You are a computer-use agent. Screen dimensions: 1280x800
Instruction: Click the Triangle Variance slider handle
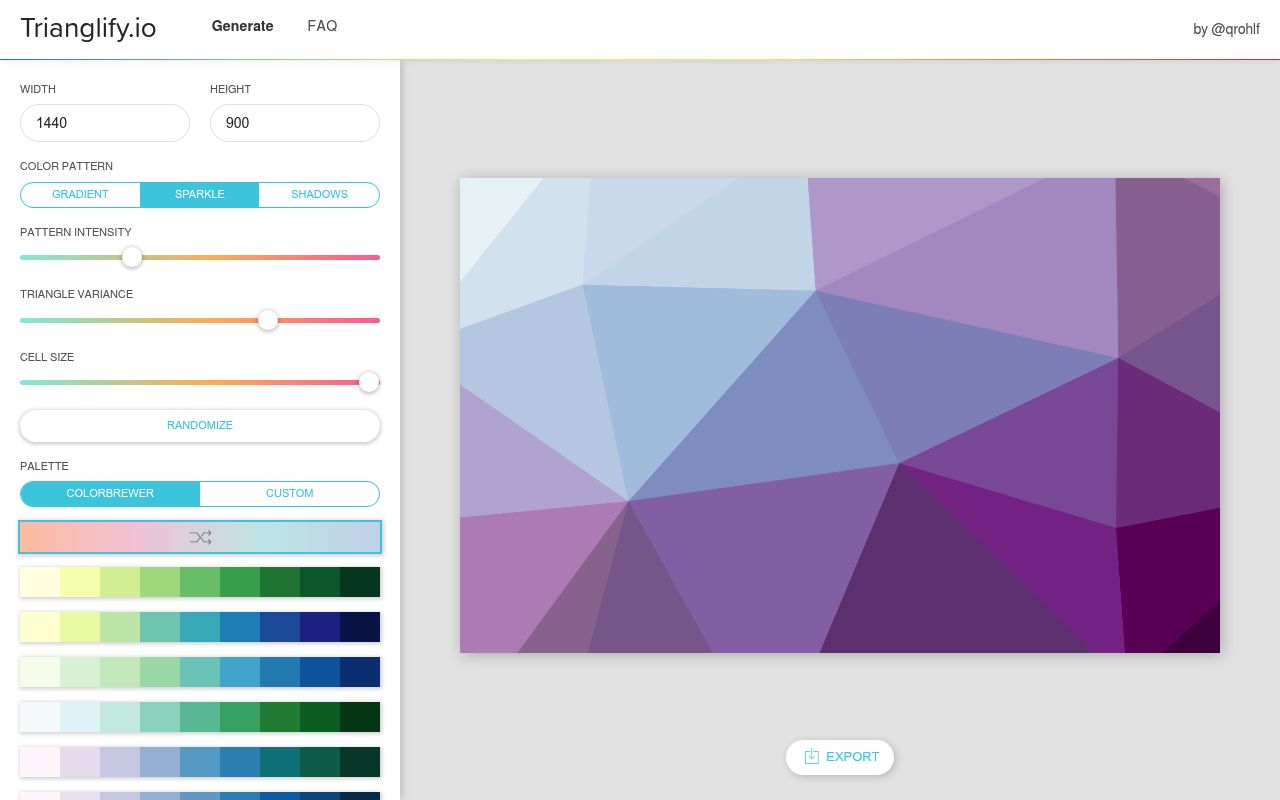268,320
